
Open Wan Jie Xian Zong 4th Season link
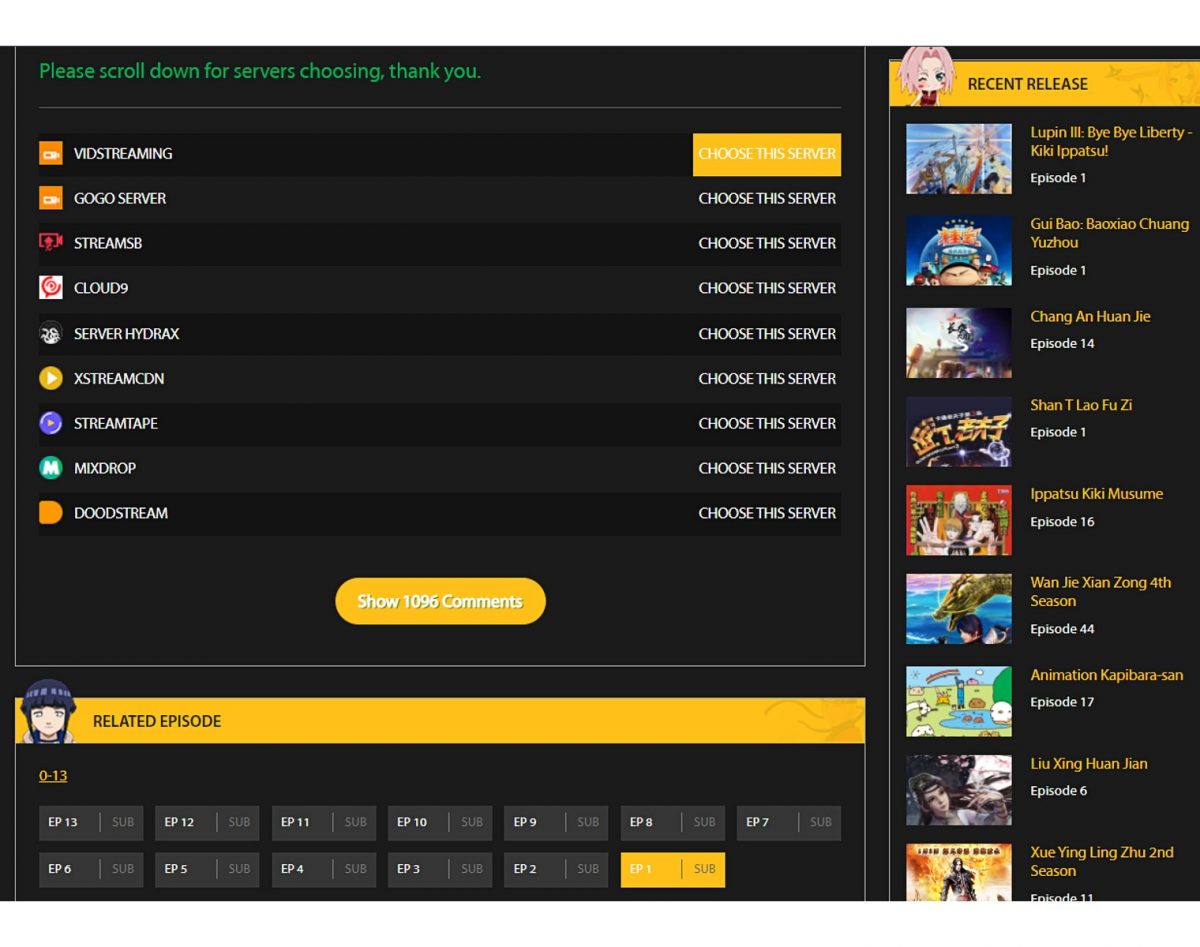tap(1100, 592)
